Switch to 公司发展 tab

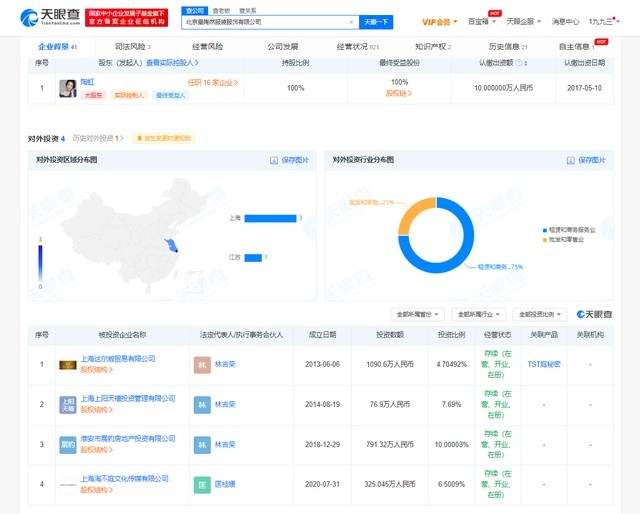(282, 47)
